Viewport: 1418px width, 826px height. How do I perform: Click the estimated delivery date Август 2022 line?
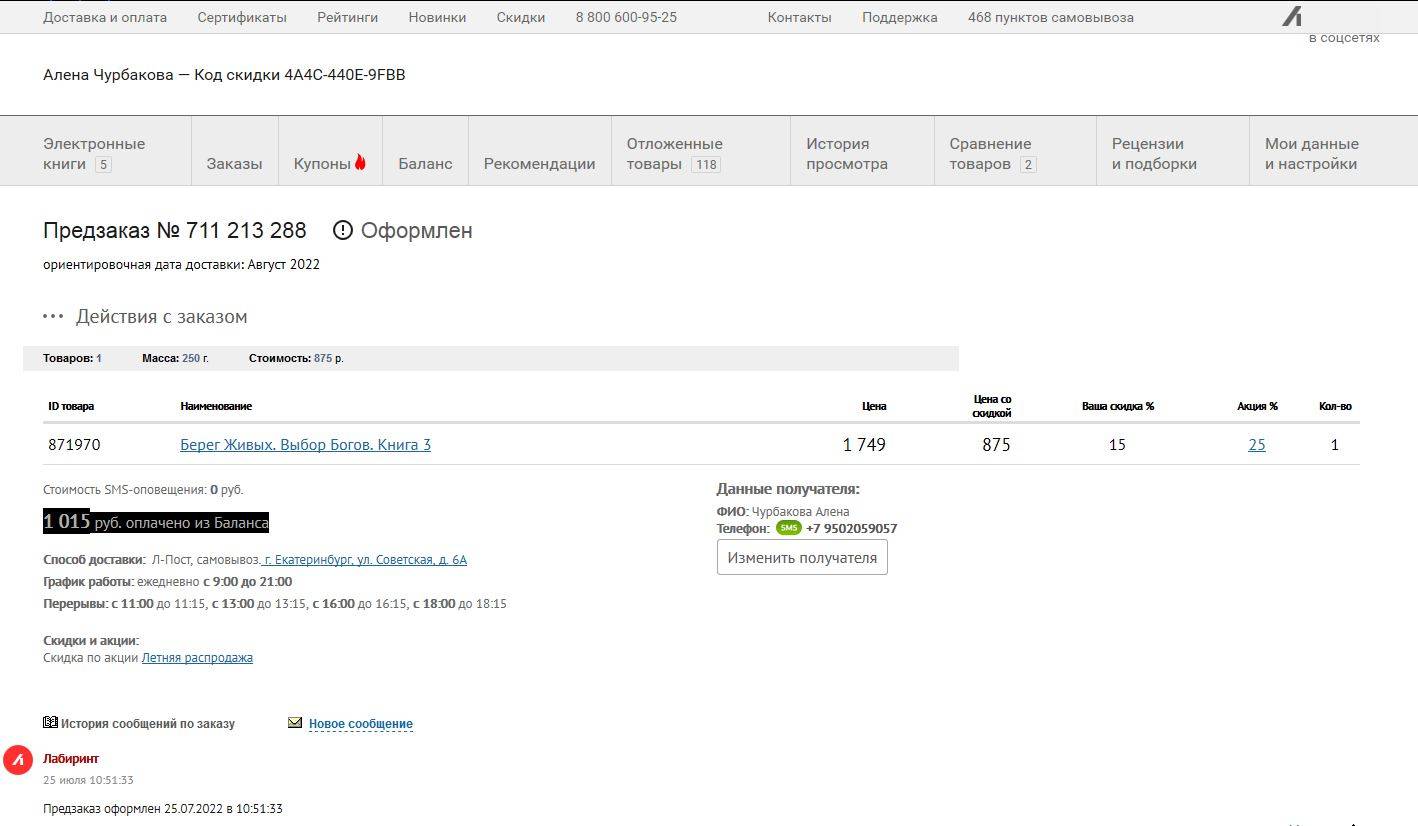[x=181, y=265]
